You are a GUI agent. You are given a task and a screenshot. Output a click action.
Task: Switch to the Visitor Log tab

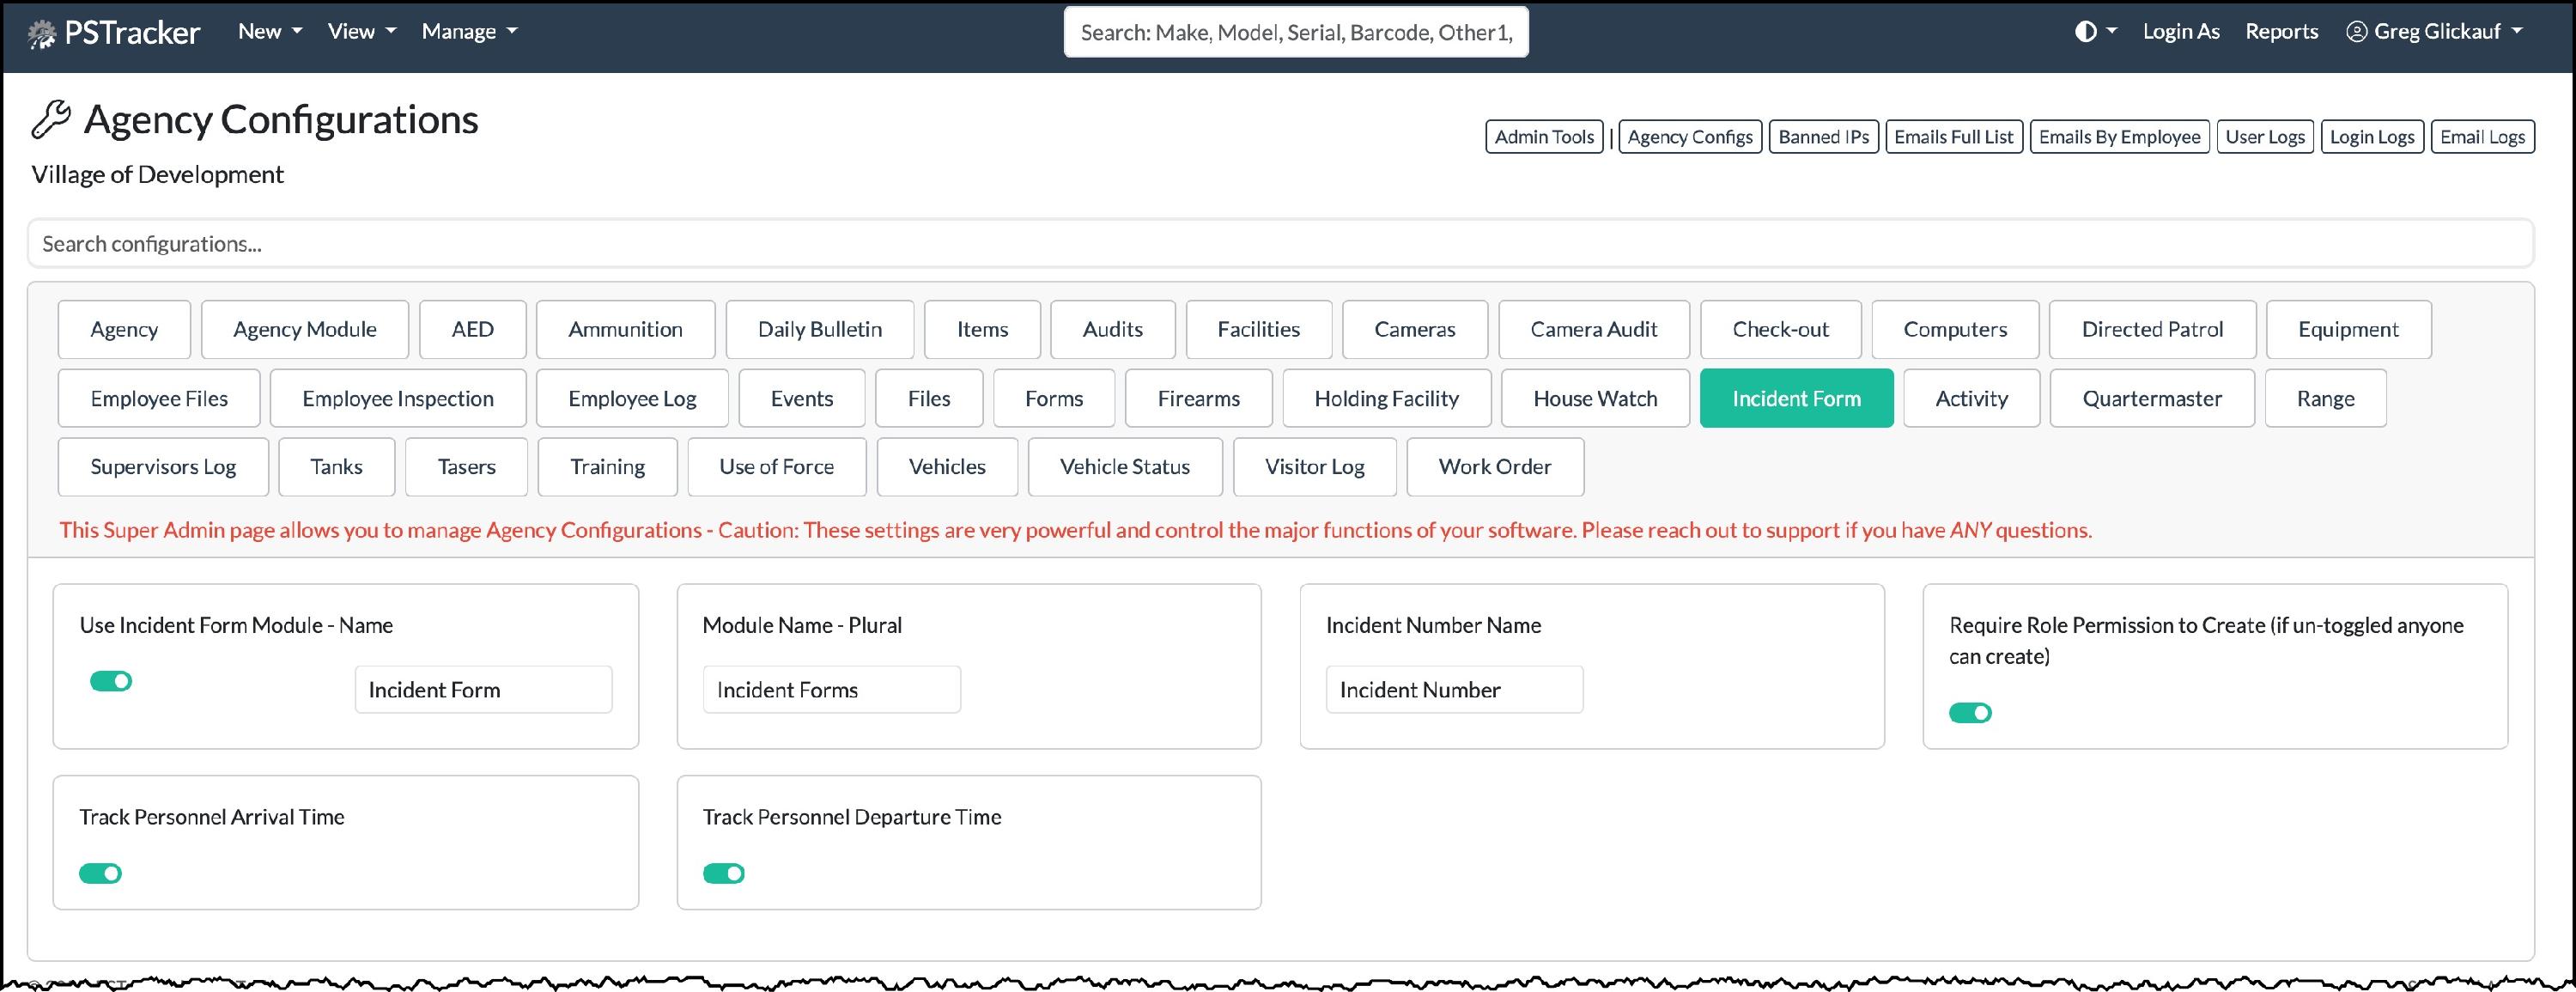click(x=1315, y=467)
